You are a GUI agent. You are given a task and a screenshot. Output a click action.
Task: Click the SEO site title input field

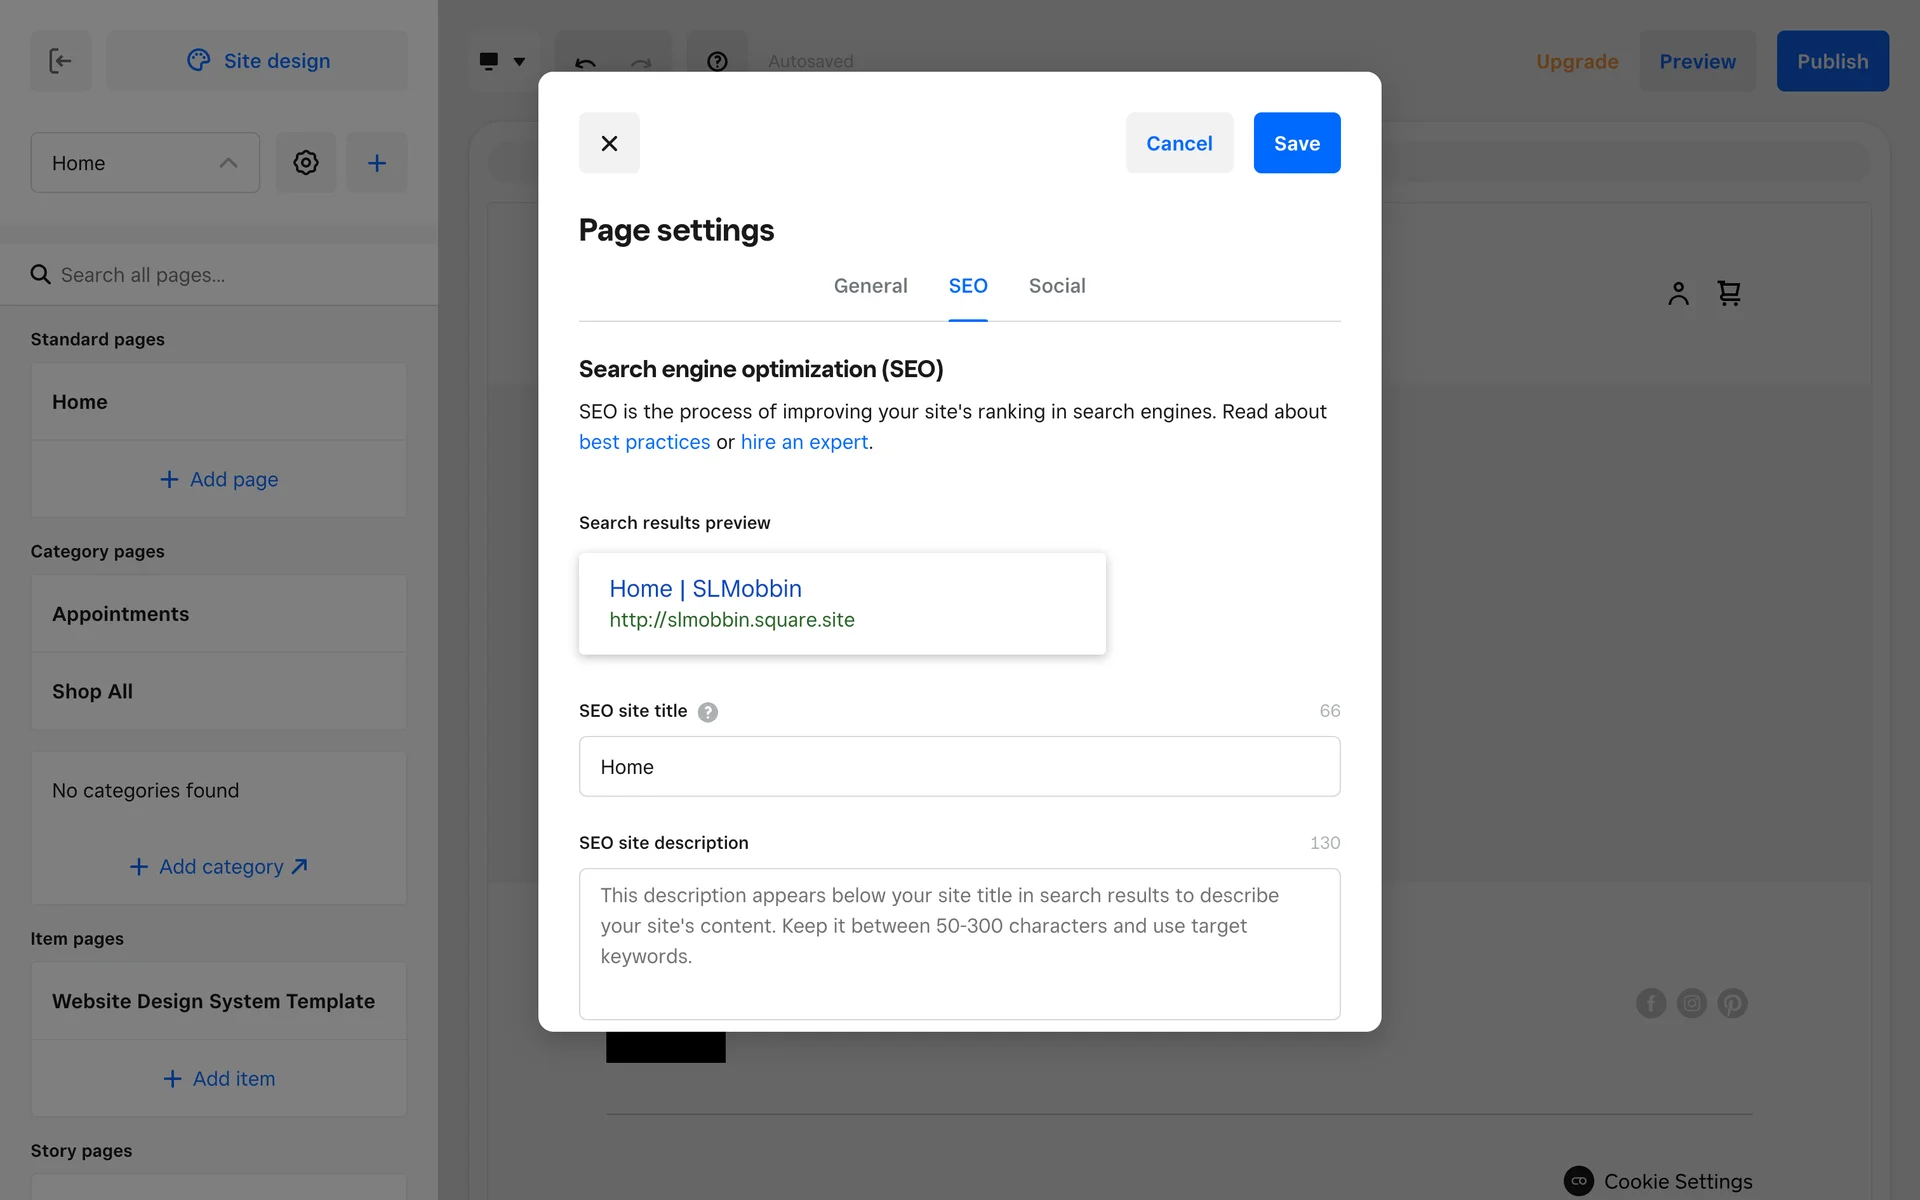click(959, 767)
